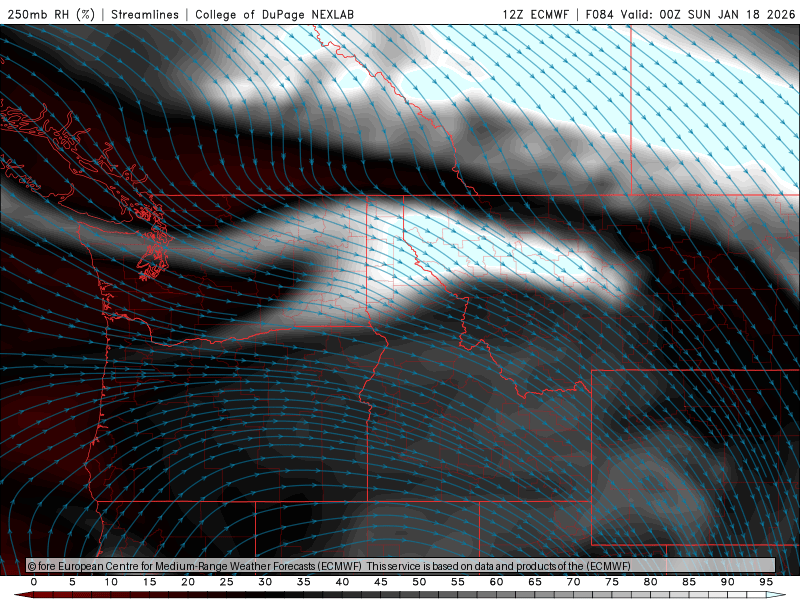The image size is (800, 600).
Task: Click the colorbar label "60"
Action: 496,582
